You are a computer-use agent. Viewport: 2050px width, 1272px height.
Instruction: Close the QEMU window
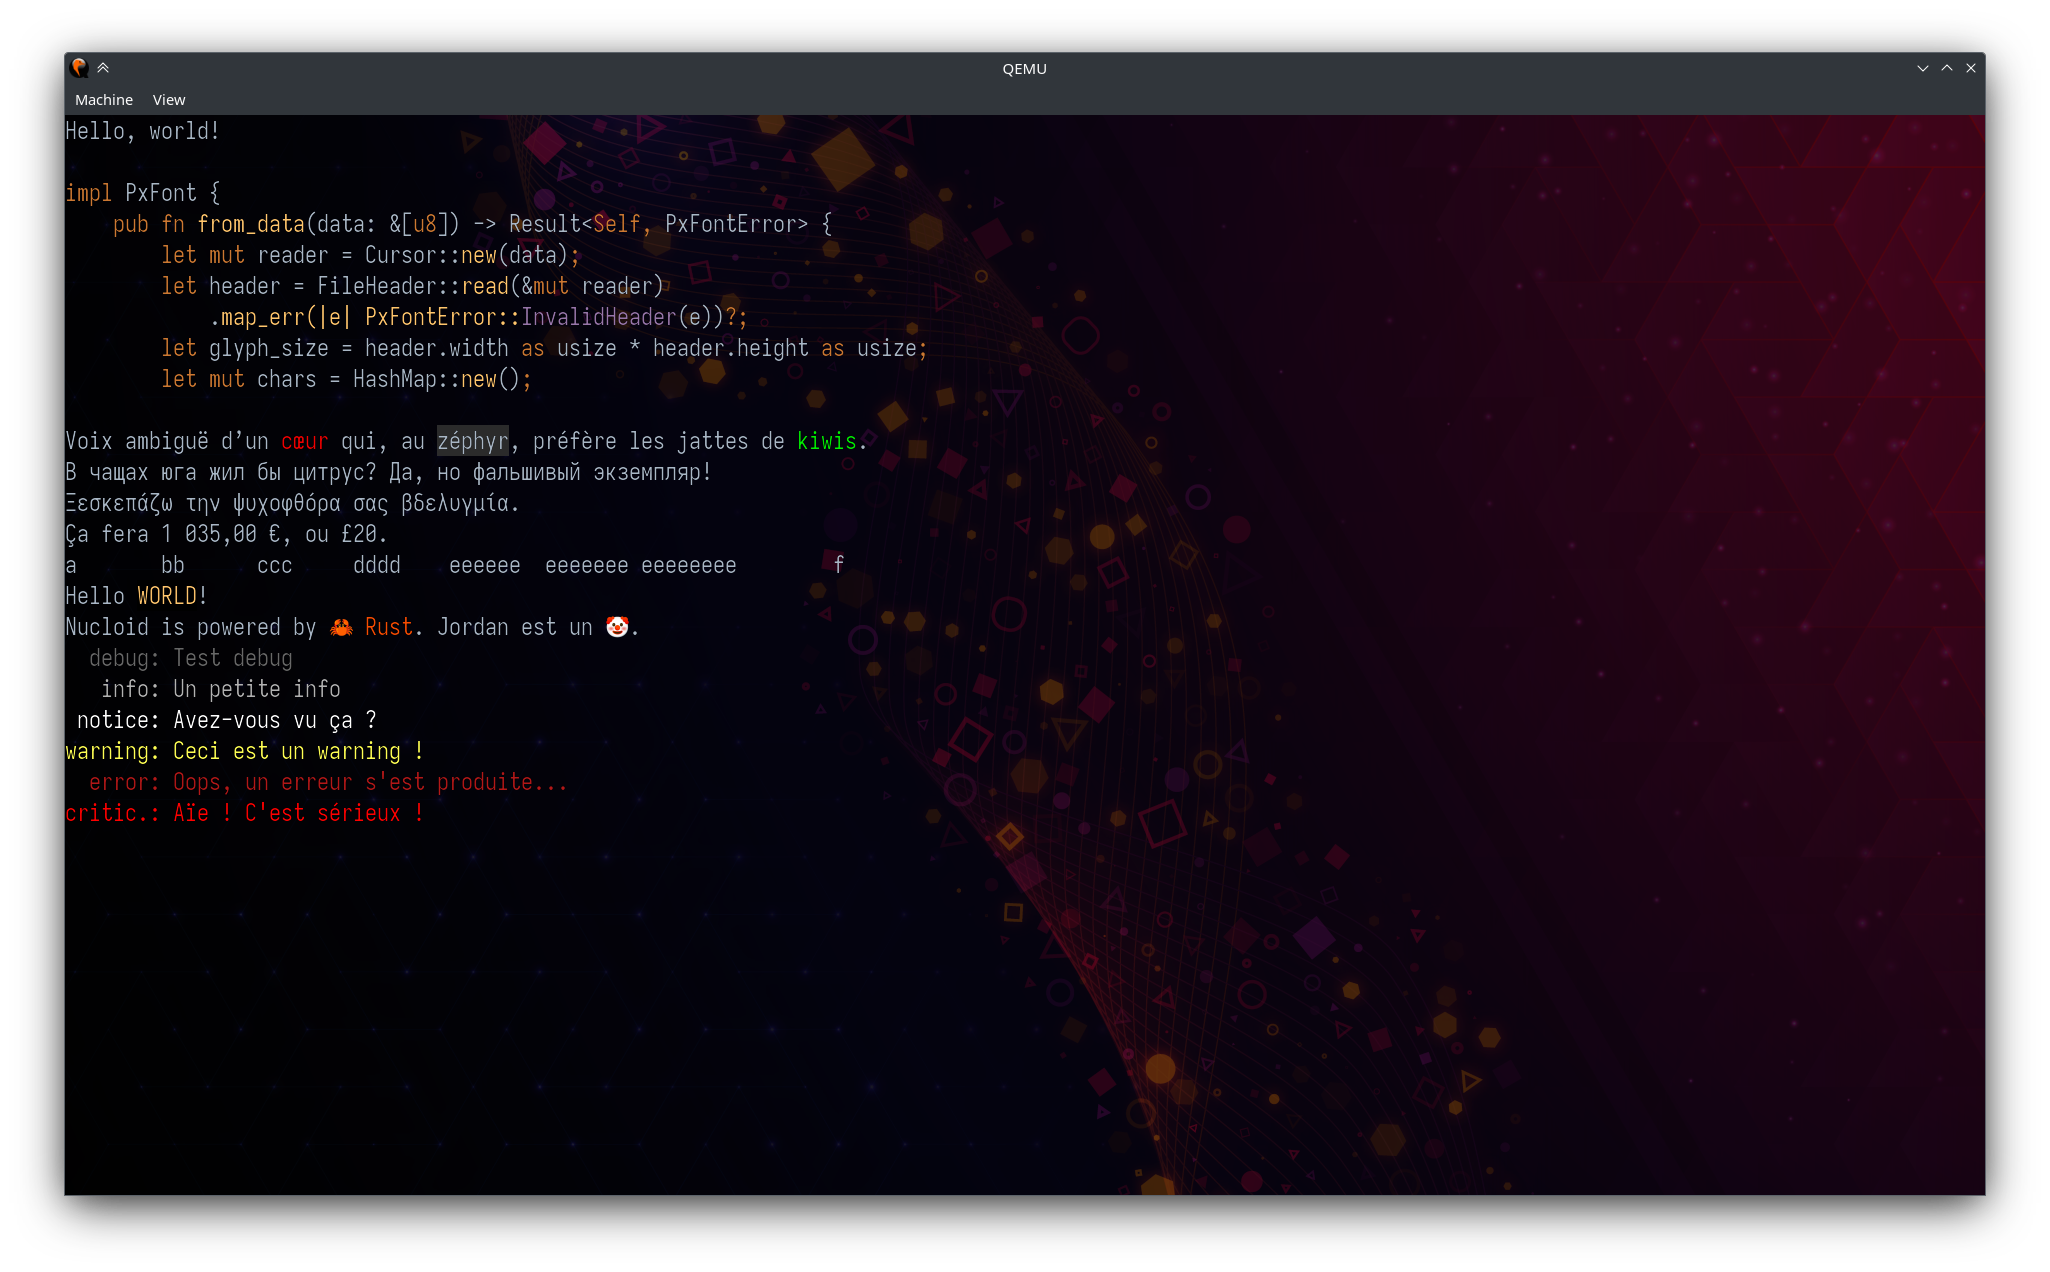coord(1971,68)
